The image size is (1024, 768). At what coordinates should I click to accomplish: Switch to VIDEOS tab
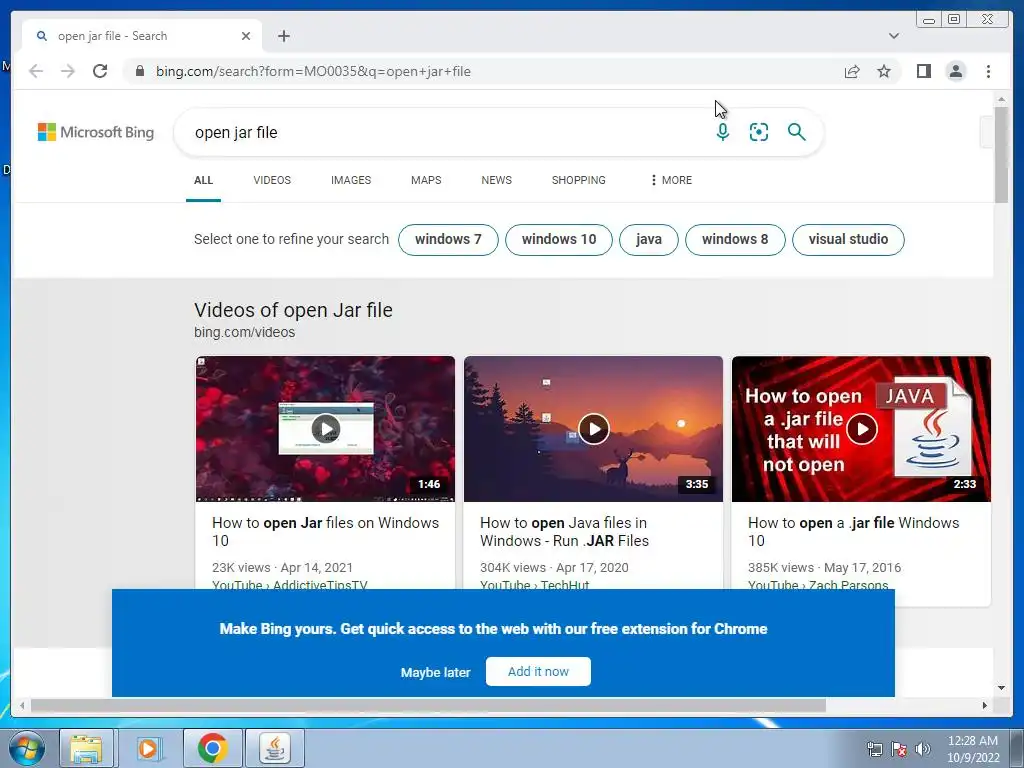click(x=272, y=180)
